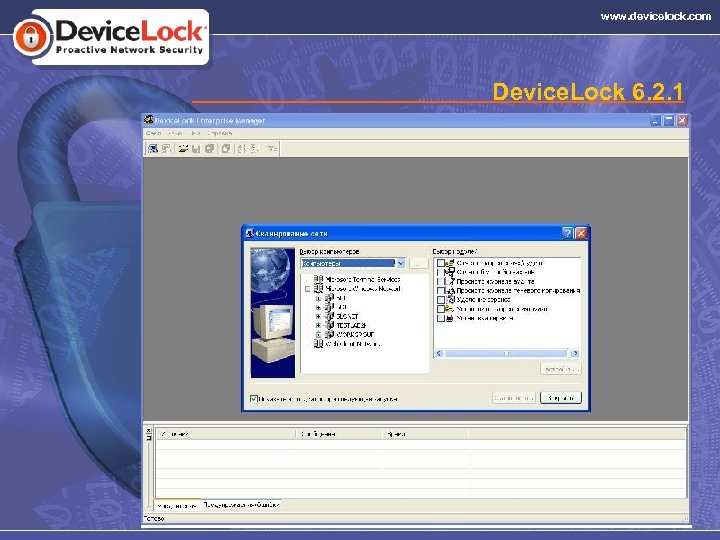
Task: Uncheck the show-dialog-at-next-startup checkbox
Action: pos(253,399)
